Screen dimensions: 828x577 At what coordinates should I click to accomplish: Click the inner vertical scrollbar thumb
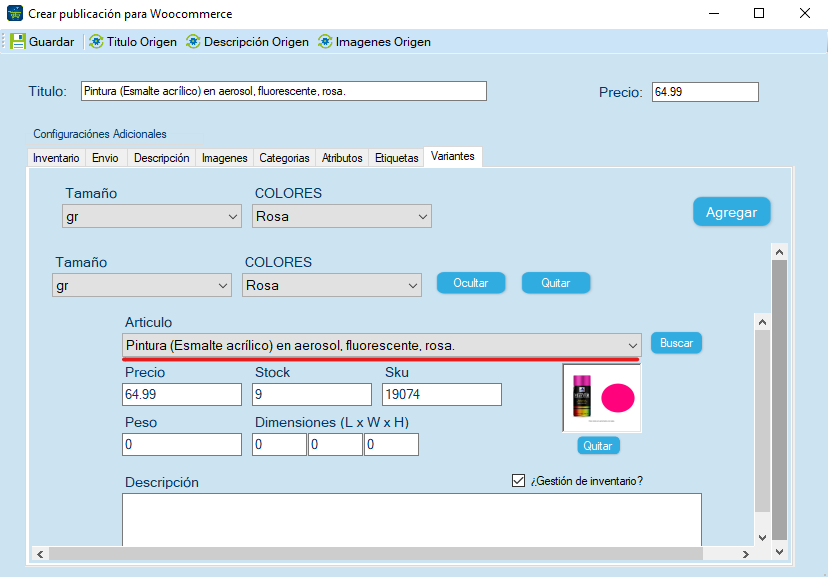click(762, 421)
